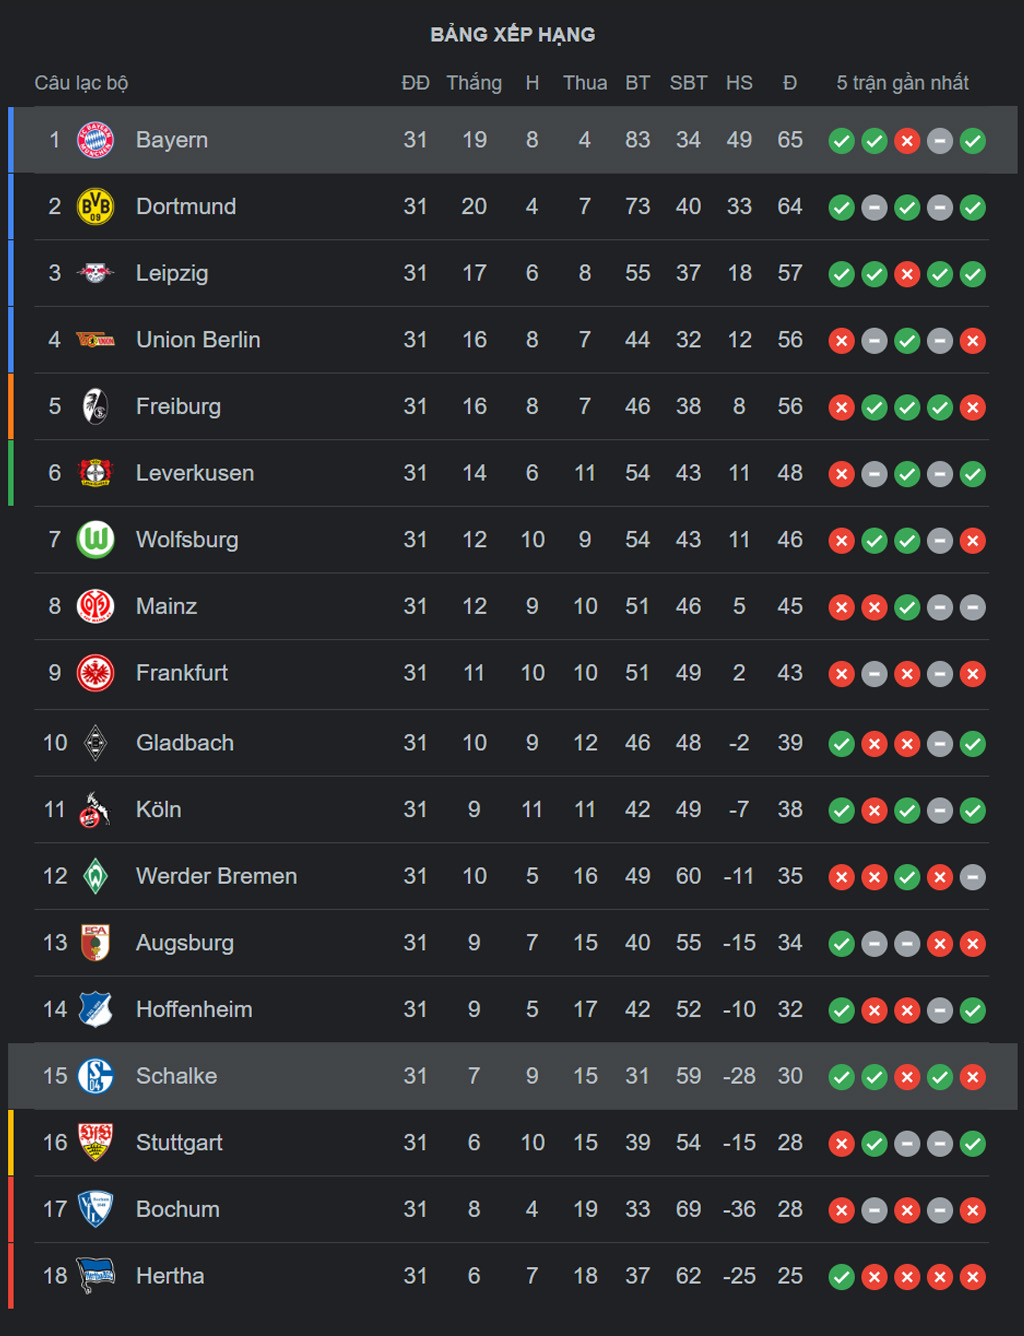Click the Köln goat crest icon
1024x1336 pixels.
[93, 810]
